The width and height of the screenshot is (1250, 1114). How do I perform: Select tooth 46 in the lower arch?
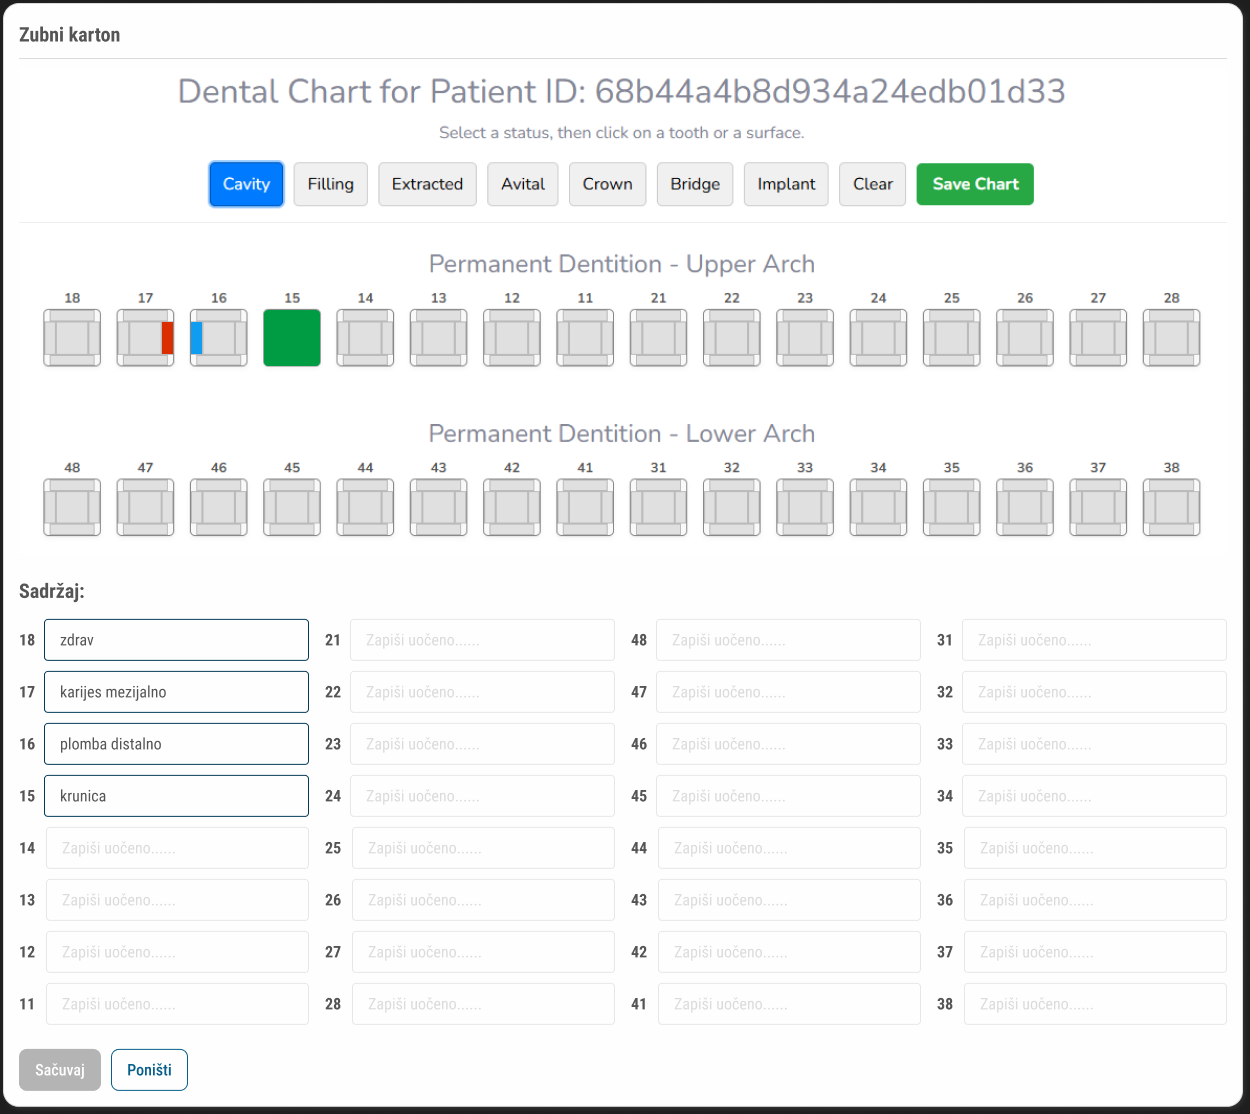click(x=219, y=507)
